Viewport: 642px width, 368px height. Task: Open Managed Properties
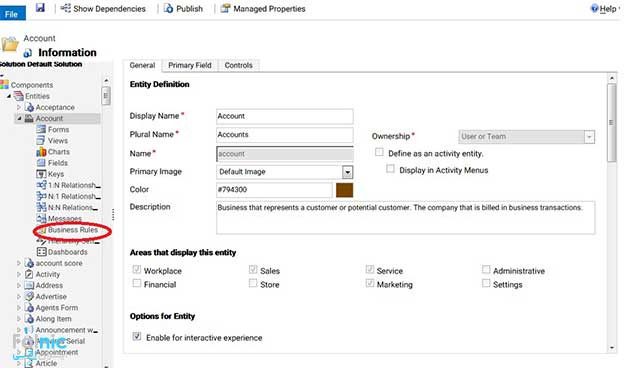click(x=263, y=9)
